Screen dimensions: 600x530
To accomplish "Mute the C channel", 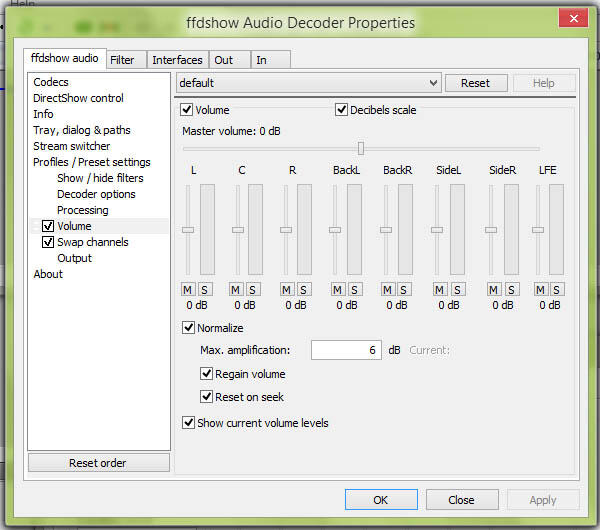I will click(236, 289).
